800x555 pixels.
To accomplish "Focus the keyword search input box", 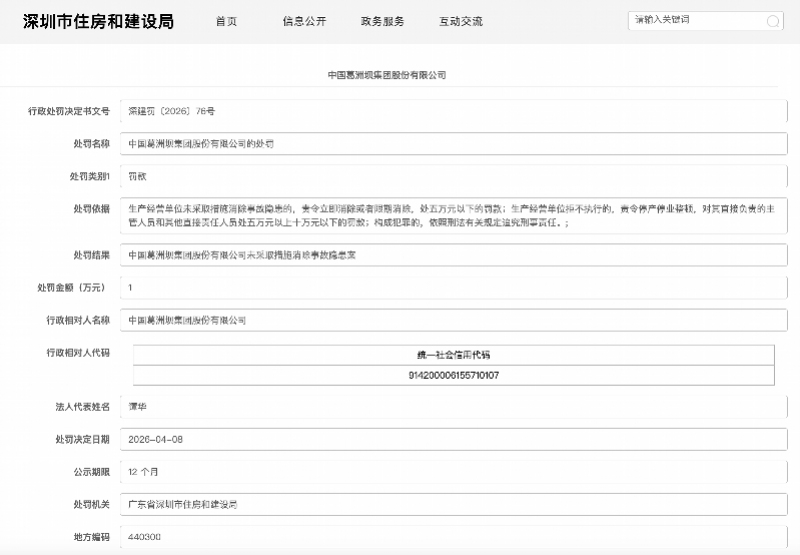I will tap(706, 21).
